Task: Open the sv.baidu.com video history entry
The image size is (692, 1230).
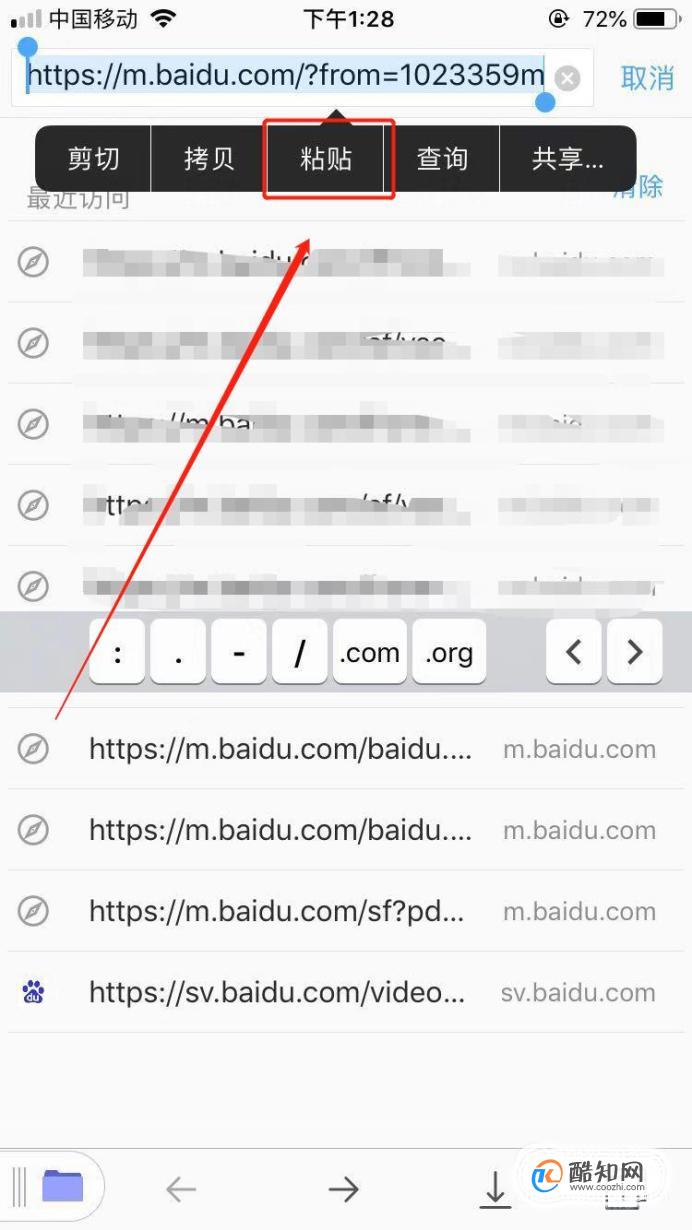Action: 346,992
